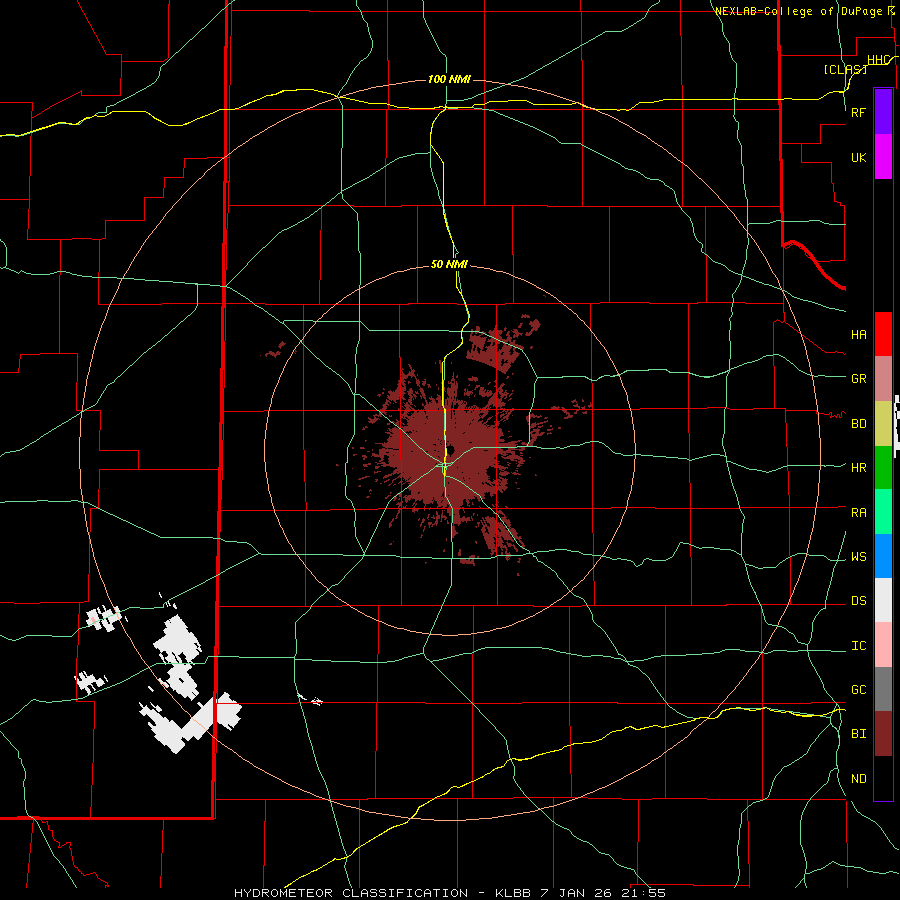Click the "GR" legend label
This screenshot has width=900, height=900.
coord(858,379)
